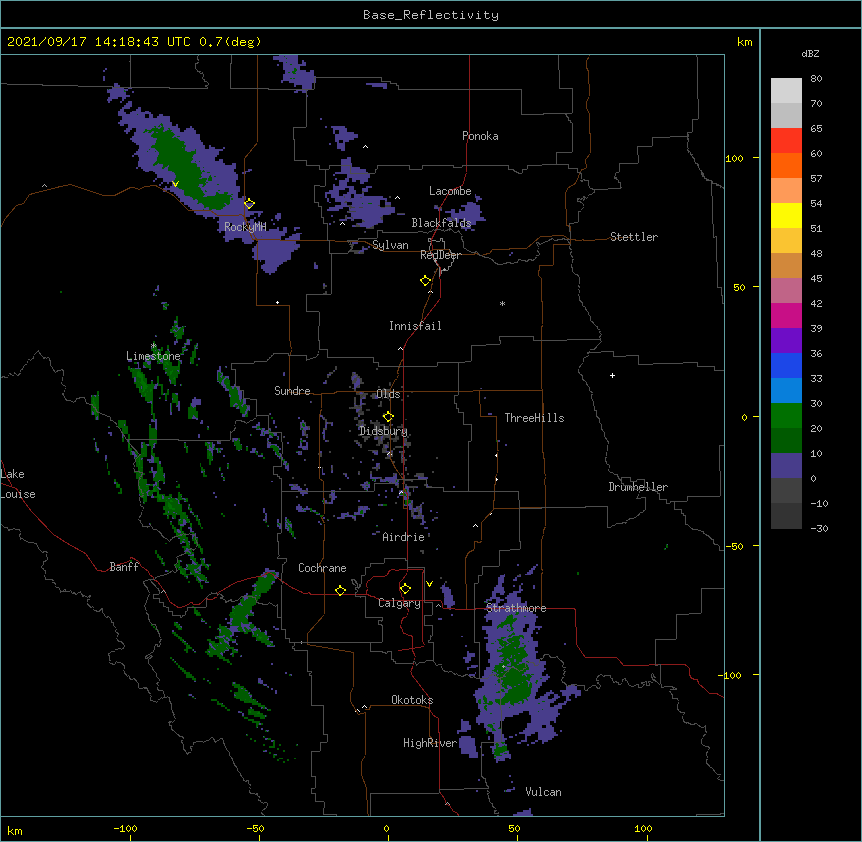This screenshot has width=862, height=842.
Task: Pick the red 65 dBZ legend color
Action: (x=786, y=140)
